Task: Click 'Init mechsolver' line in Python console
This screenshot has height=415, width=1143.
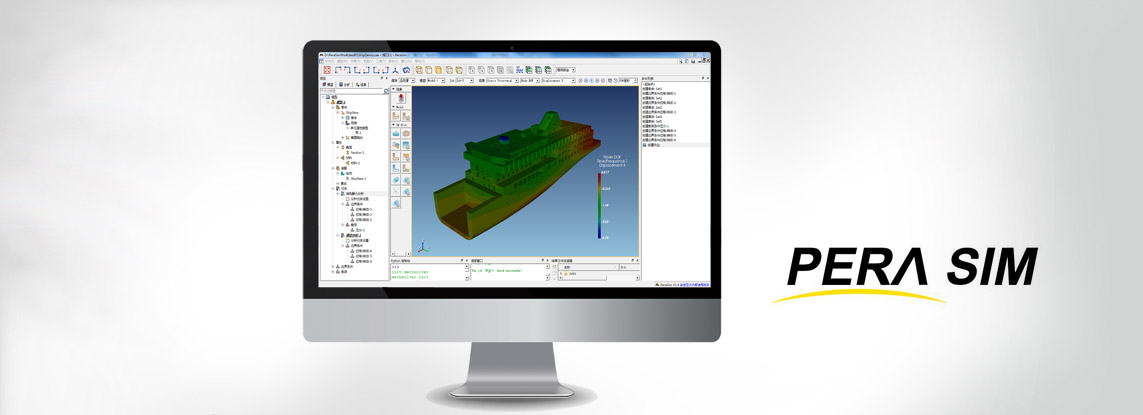Action: [x=410, y=272]
